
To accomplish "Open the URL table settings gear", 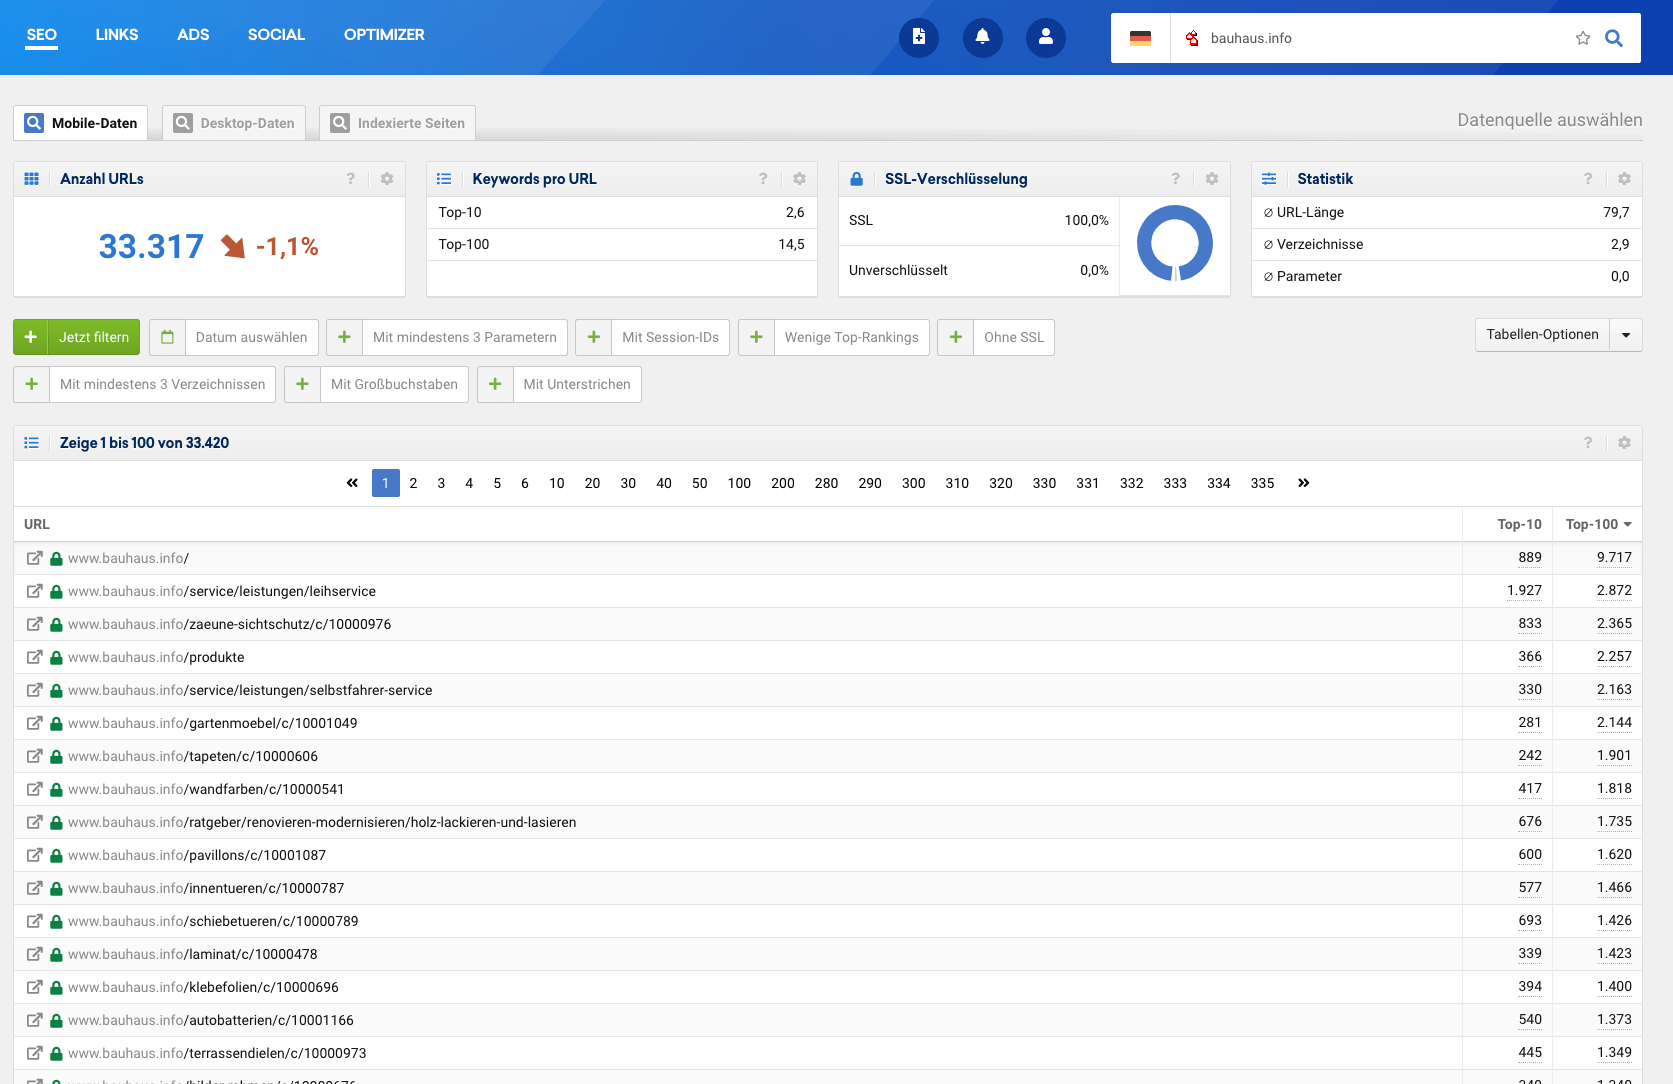I will (1624, 443).
